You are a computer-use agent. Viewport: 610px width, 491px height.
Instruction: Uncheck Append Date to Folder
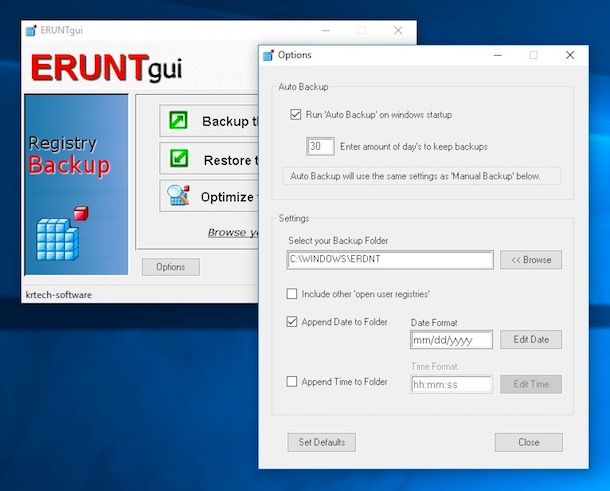[292, 322]
